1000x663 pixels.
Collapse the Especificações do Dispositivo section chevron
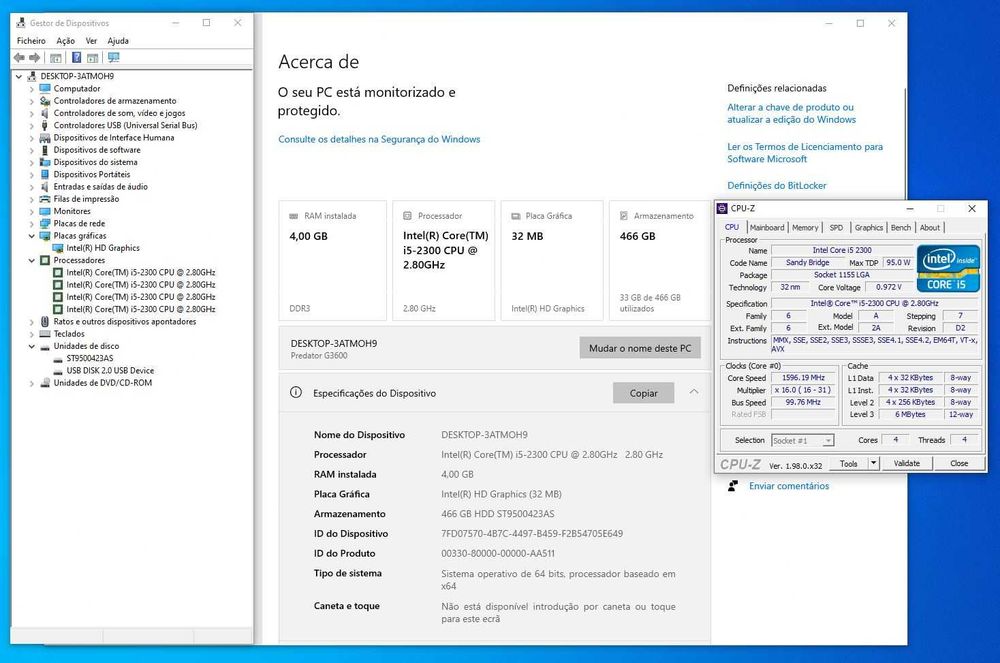(694, 392)
